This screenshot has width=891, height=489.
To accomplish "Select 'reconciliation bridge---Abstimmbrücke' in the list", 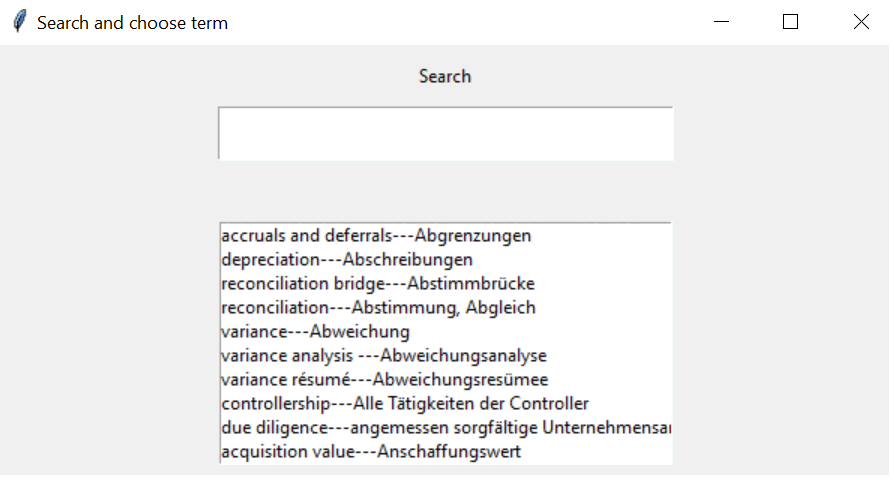I will 378,284.
